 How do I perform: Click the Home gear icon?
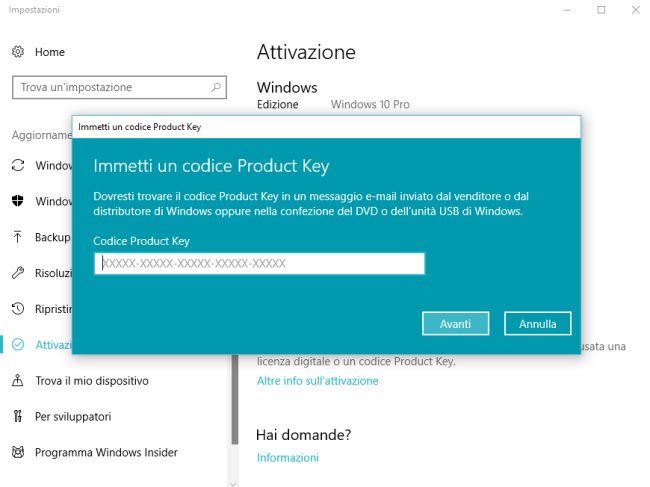17,51
